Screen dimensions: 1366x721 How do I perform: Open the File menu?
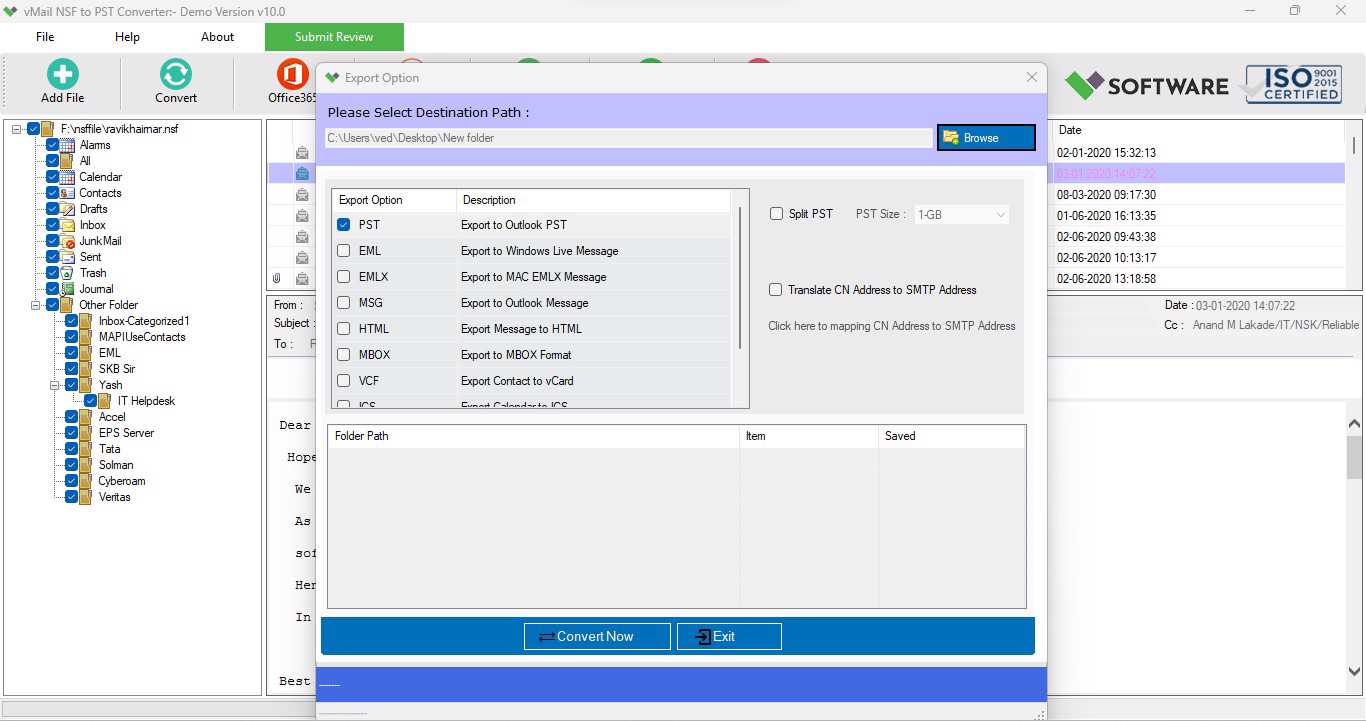point(45,37)
